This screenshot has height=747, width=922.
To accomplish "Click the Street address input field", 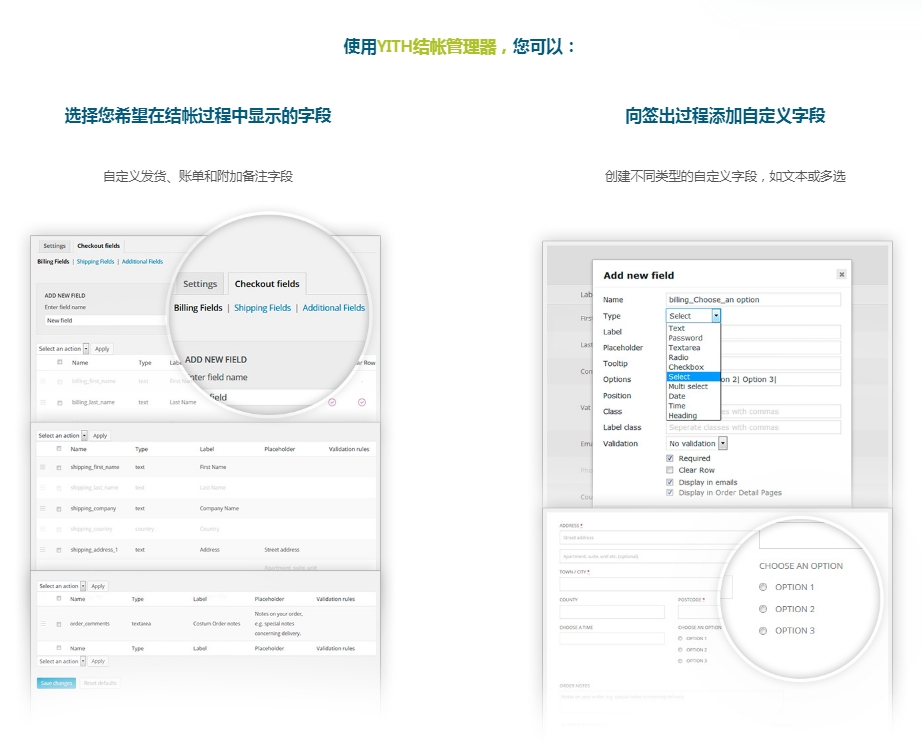I will pyautogui.click(x=653, y=538).
